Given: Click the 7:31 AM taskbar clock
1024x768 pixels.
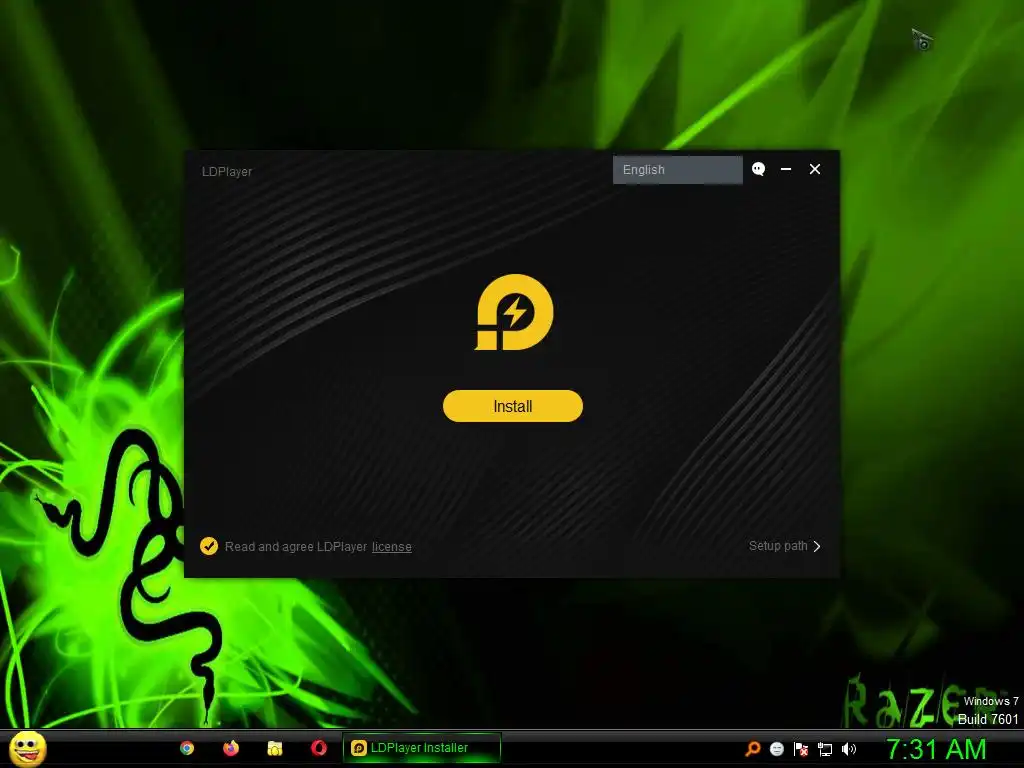Looking at the screenshot, I should [x=936, y=749].
